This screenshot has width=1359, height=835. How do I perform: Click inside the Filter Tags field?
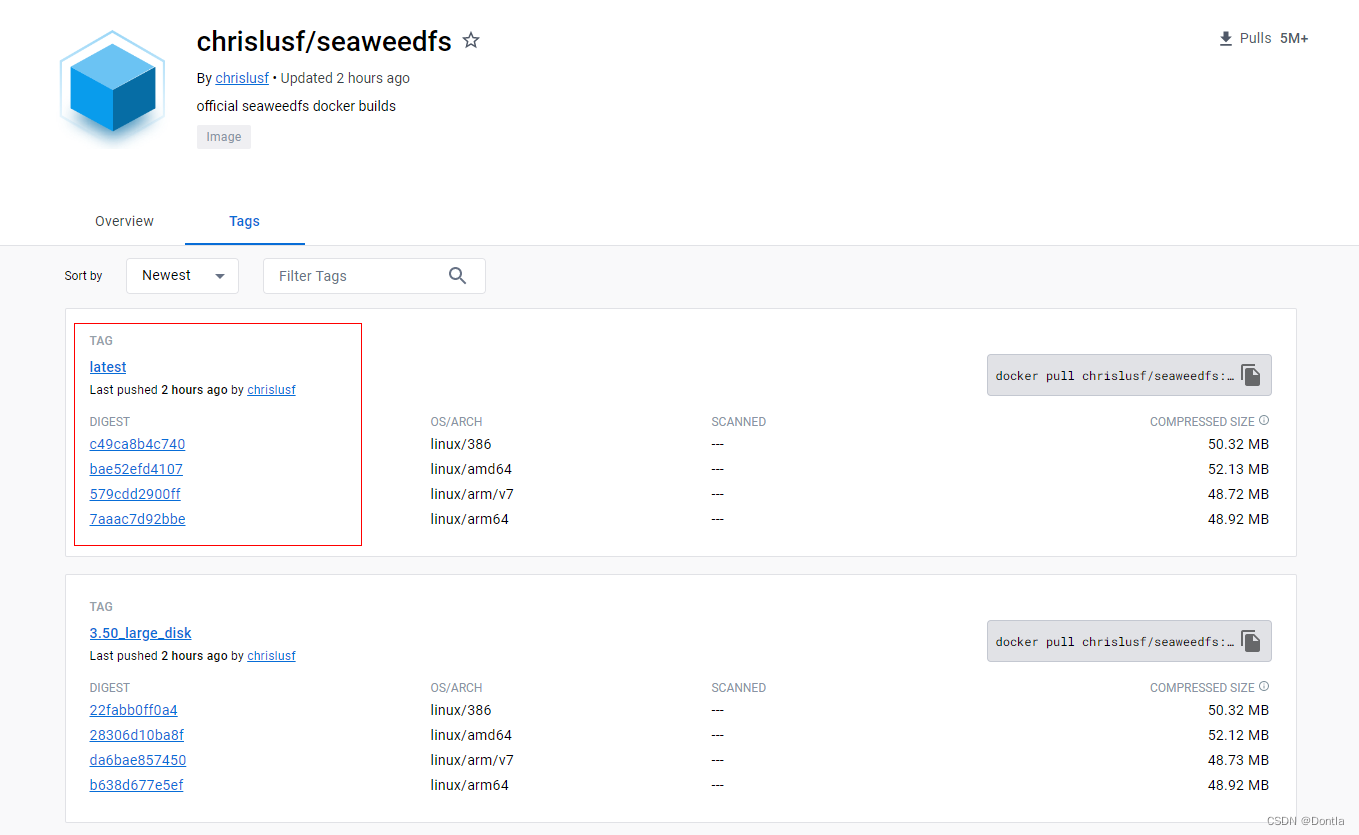(x=350, y=275)
